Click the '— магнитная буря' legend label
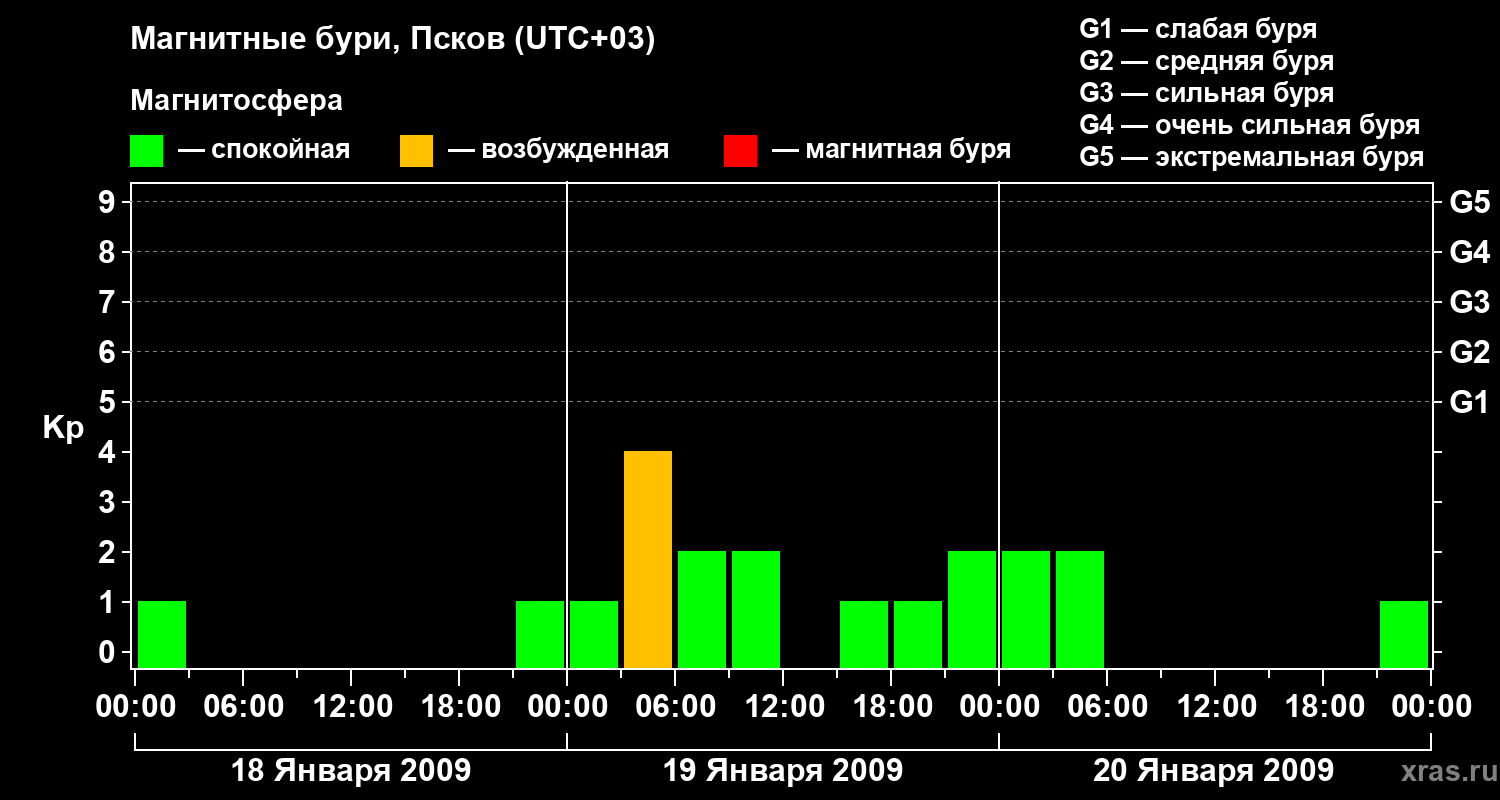 [x=891, y=150]
